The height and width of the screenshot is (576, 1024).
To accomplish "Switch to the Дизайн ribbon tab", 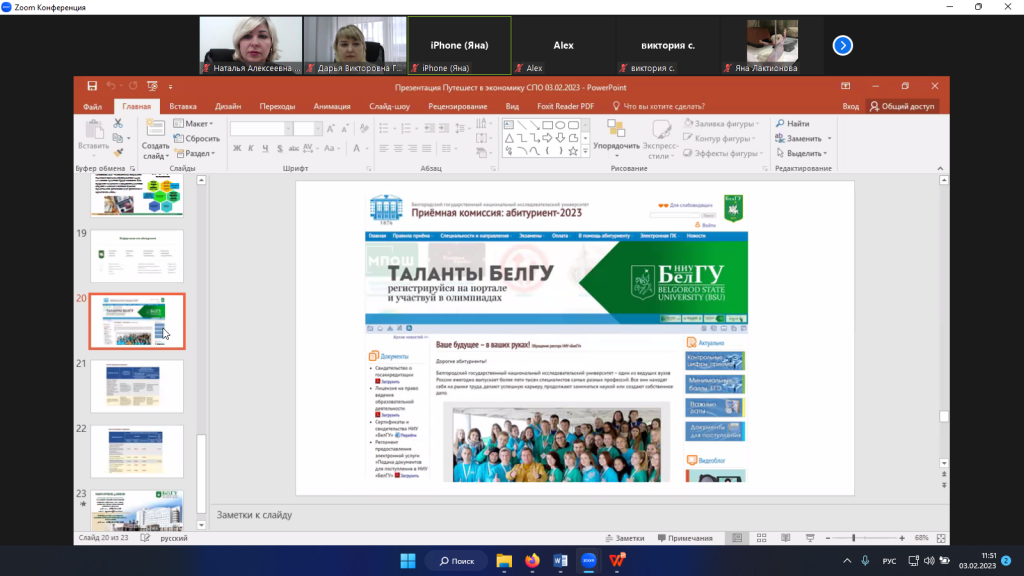I will coord(228,106).
